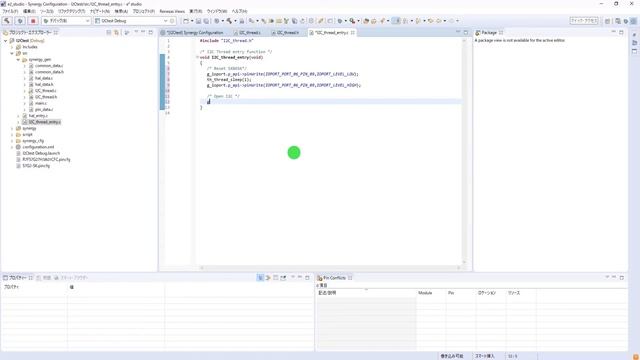Viewport: 640px width, 360px height.
Task: Click the Open Perspective icon near Quick Access
Action: point(607,21)
